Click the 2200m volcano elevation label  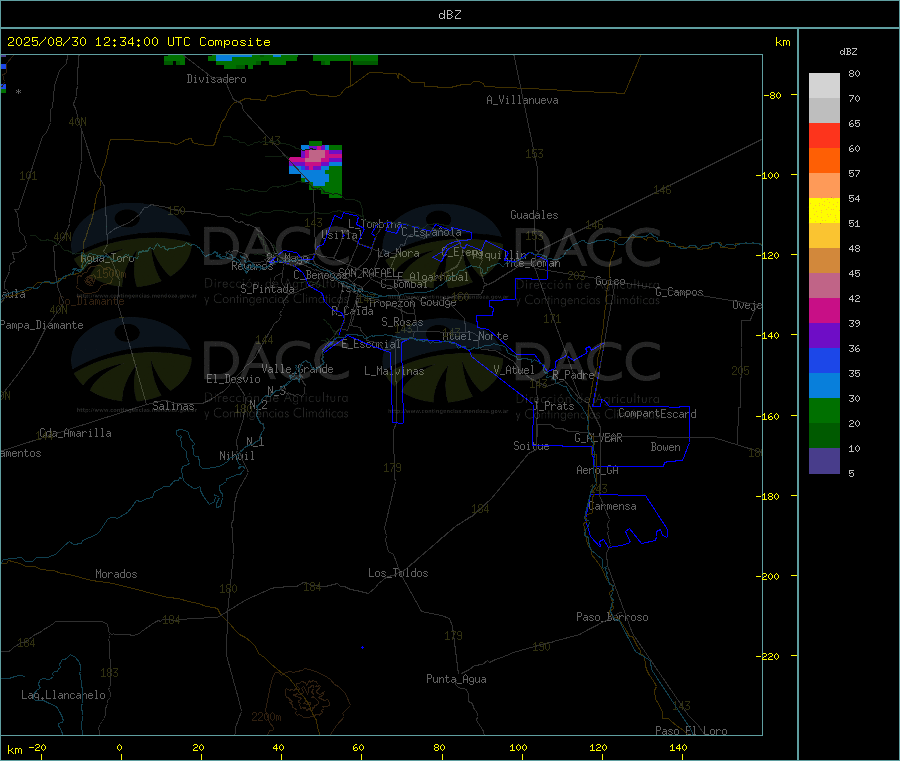(266, 717)
